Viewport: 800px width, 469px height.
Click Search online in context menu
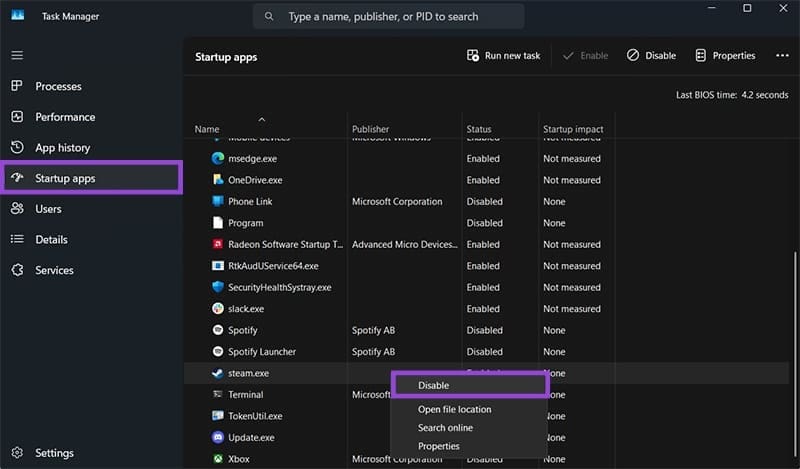tap(445, 428)
